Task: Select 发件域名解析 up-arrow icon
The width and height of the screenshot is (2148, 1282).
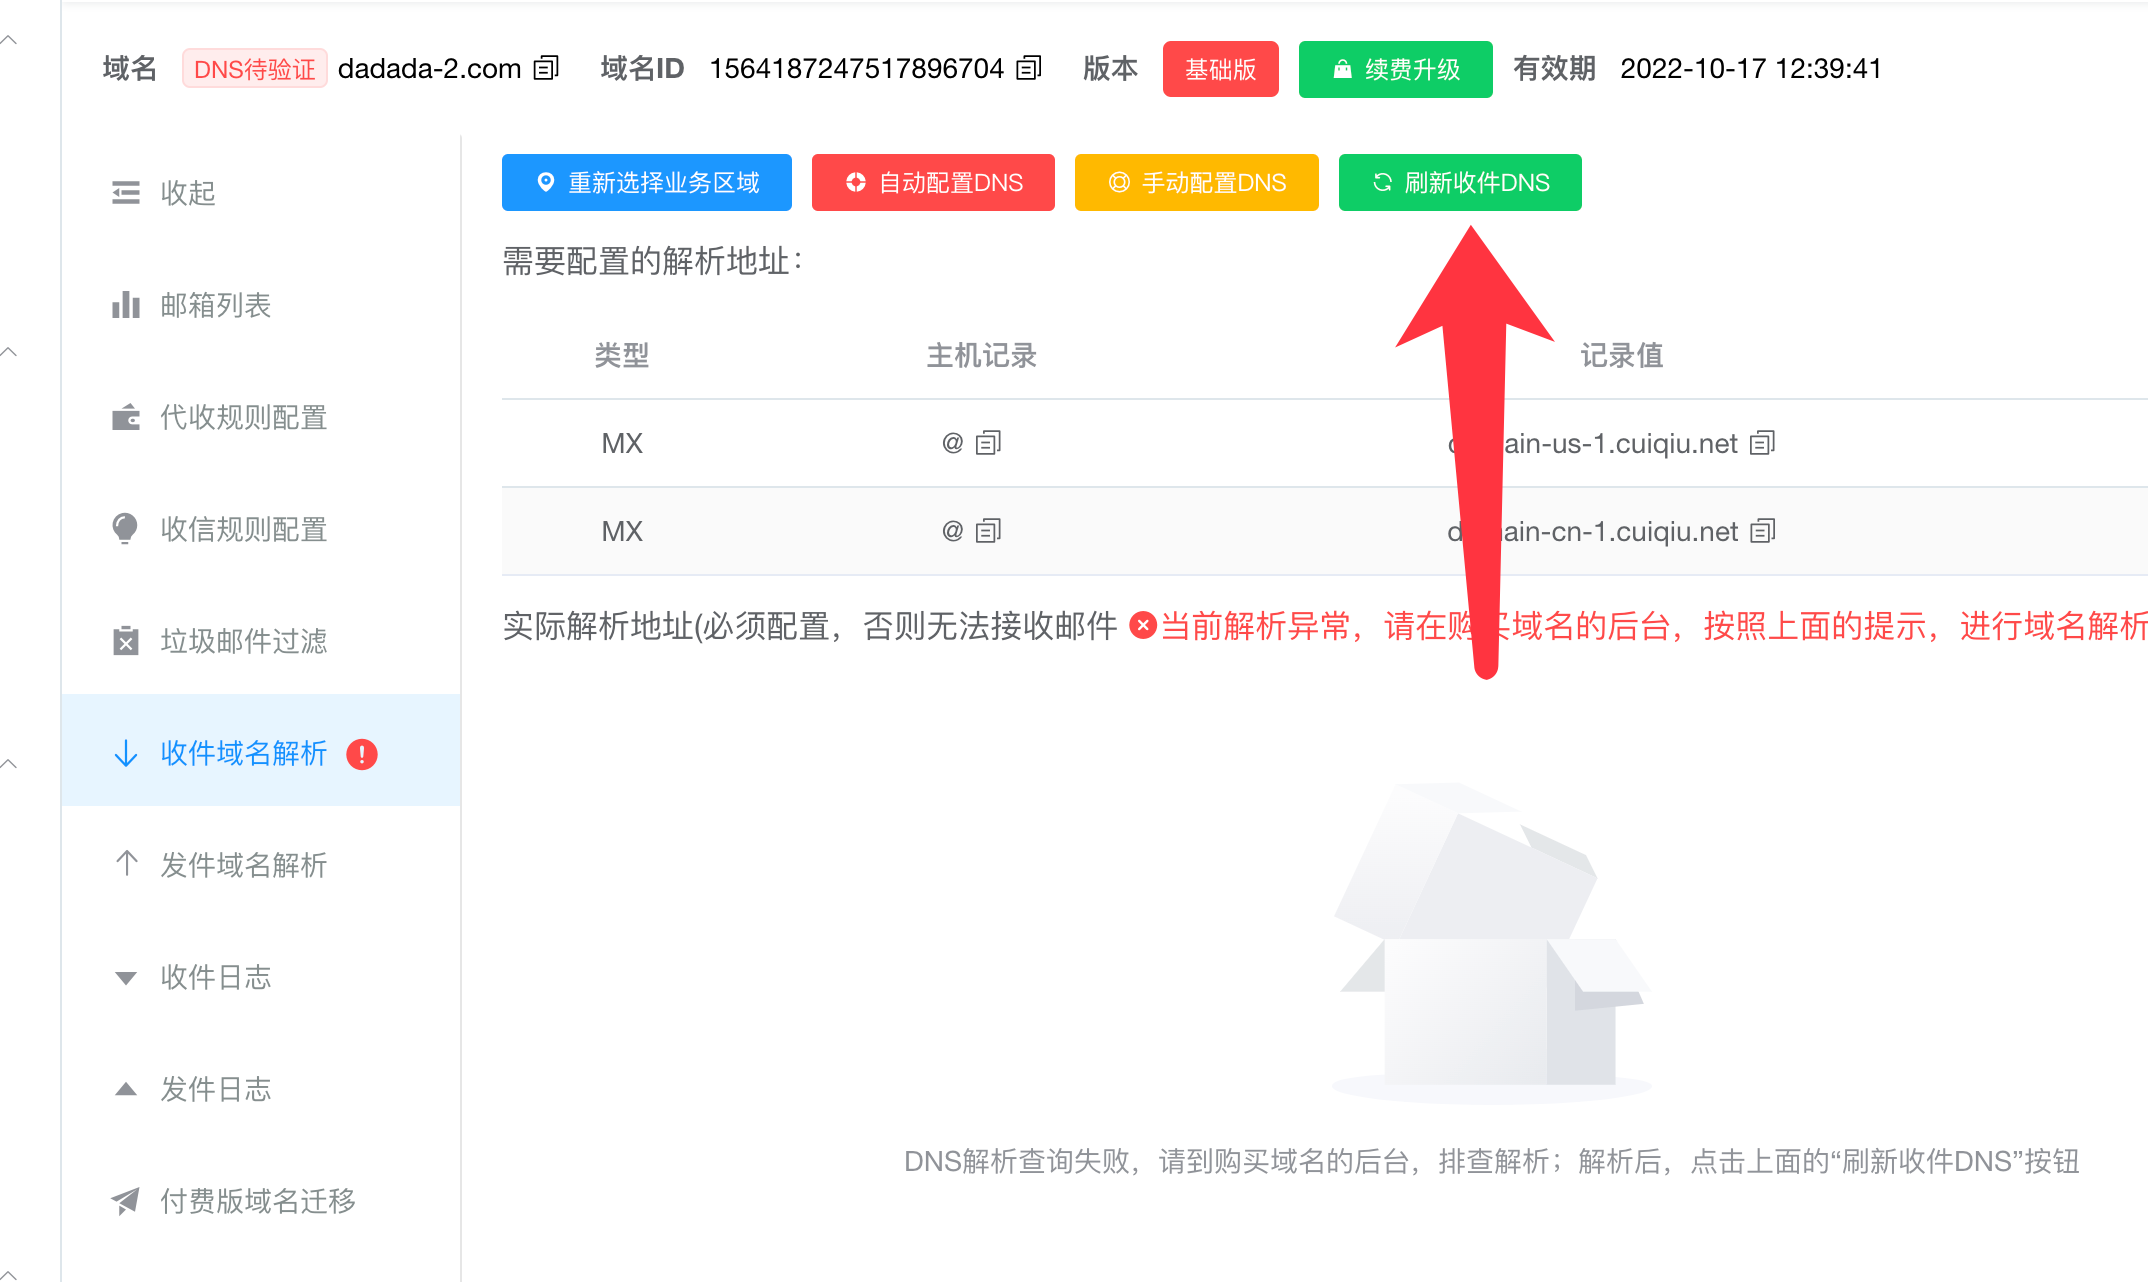Action: coord(126,863)
